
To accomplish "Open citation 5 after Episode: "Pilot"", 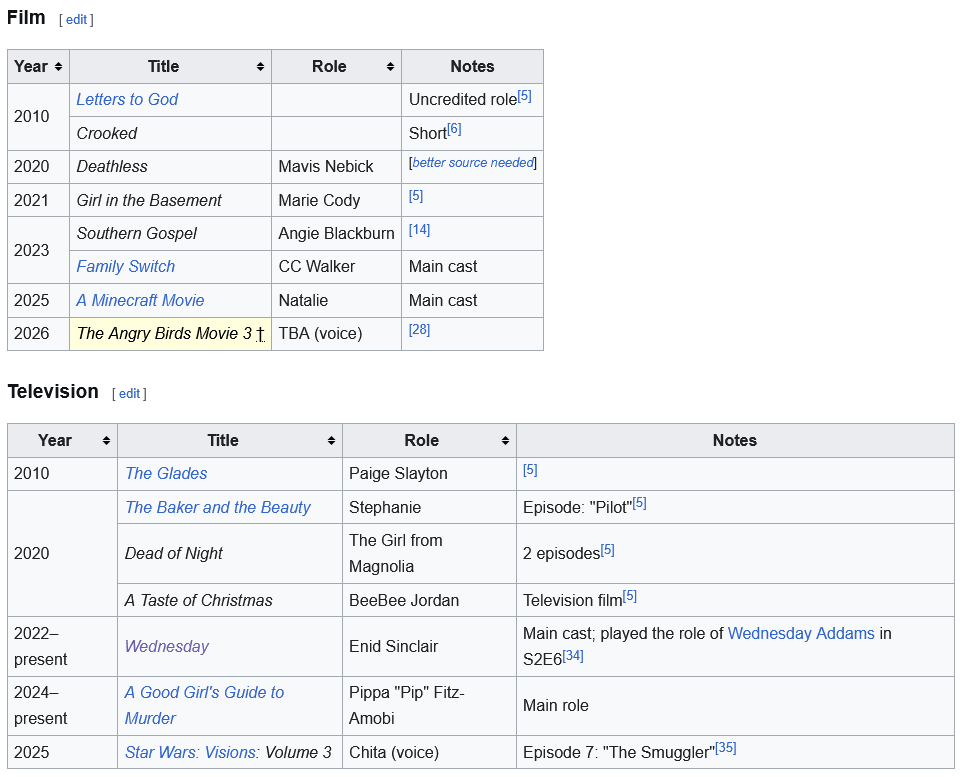I will pos(639,504).
